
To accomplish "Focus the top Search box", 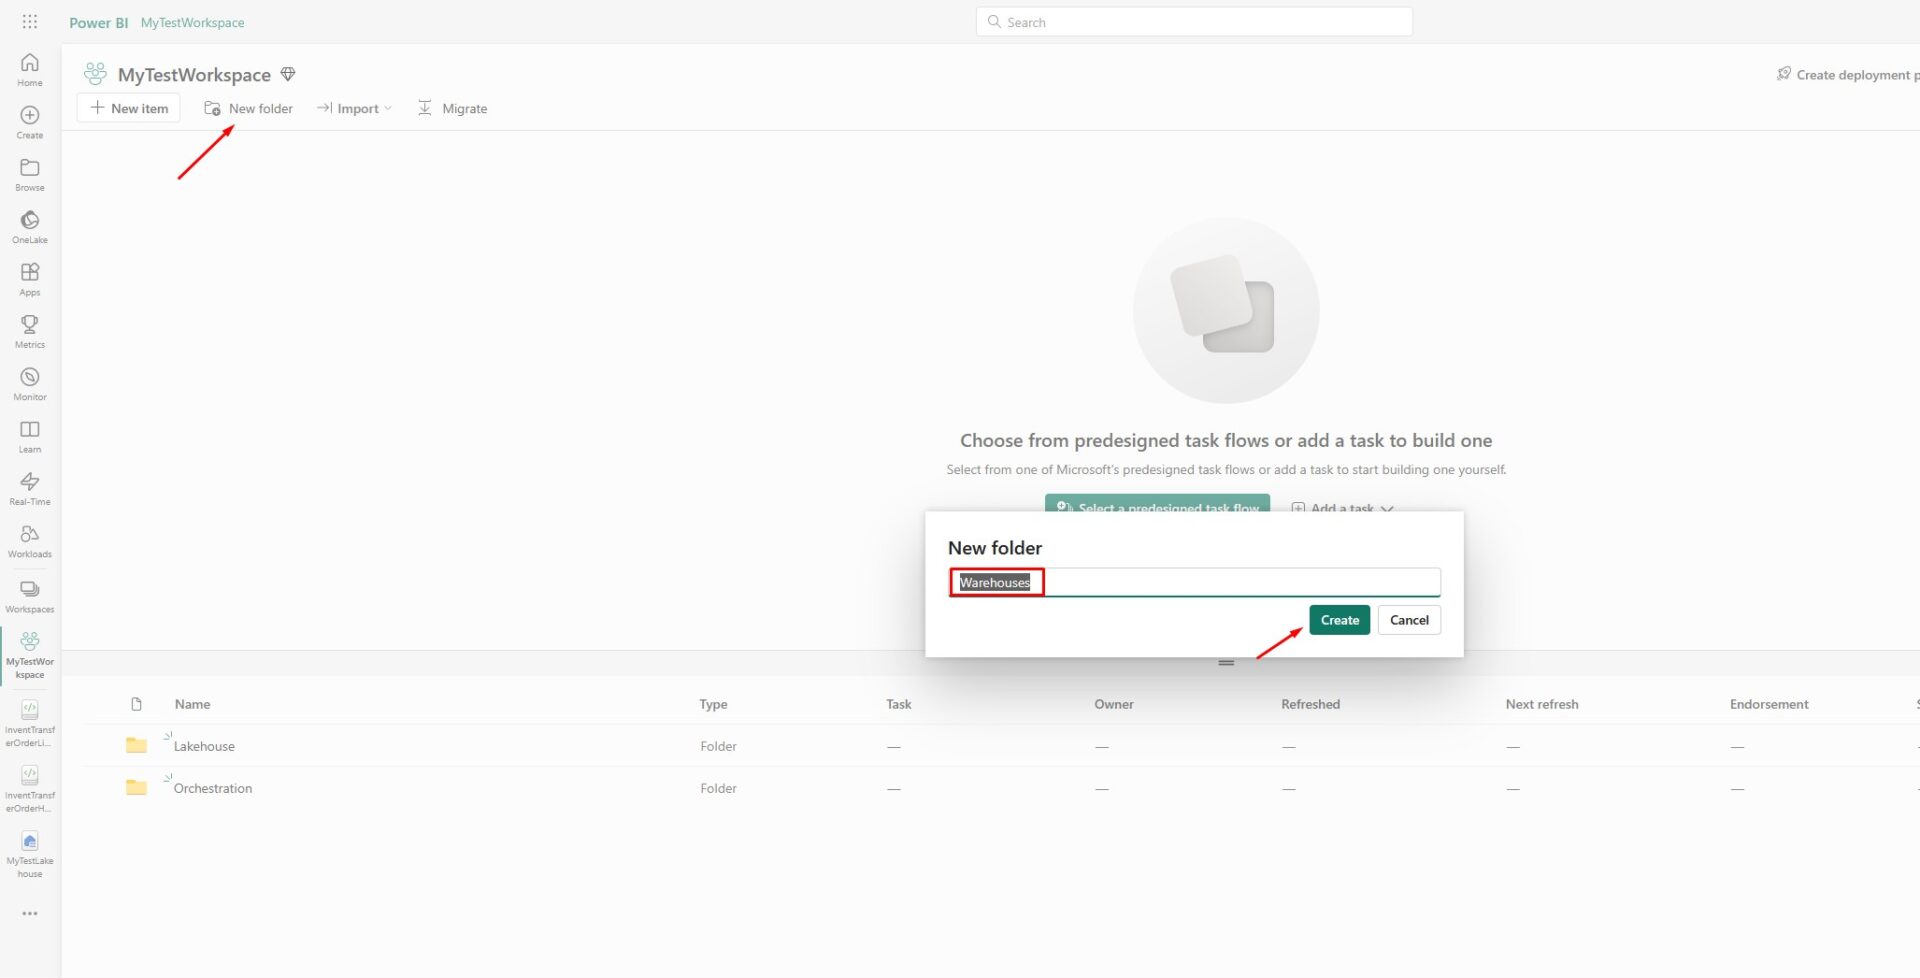I will pos(1194,21).
